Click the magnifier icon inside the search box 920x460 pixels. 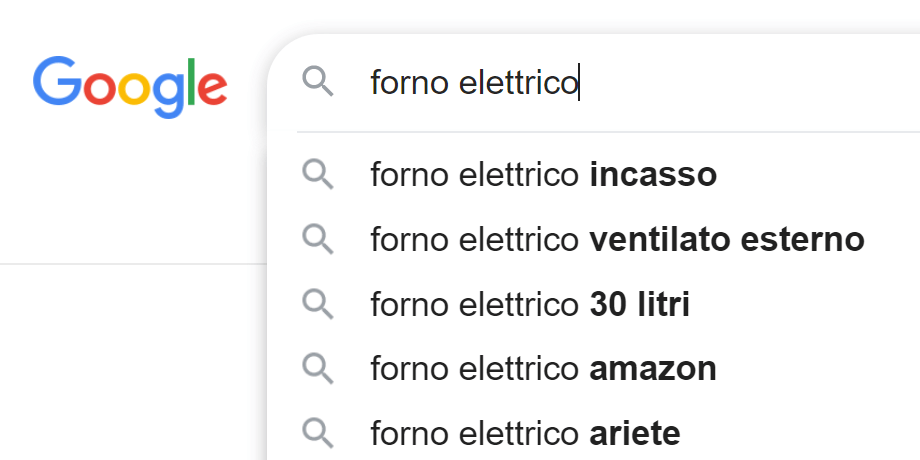tap(317, 82)
